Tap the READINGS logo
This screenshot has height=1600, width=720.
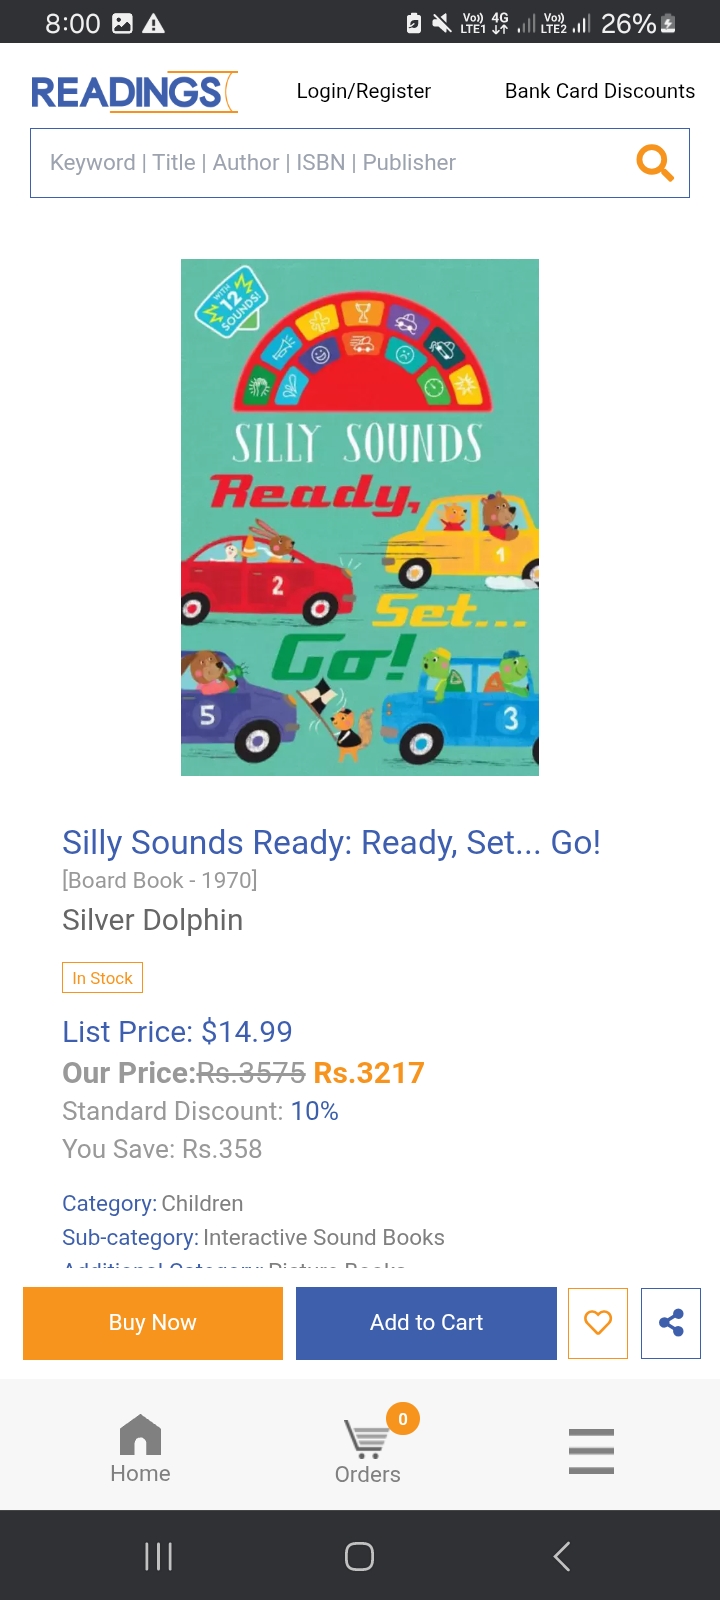click(133, 92)
